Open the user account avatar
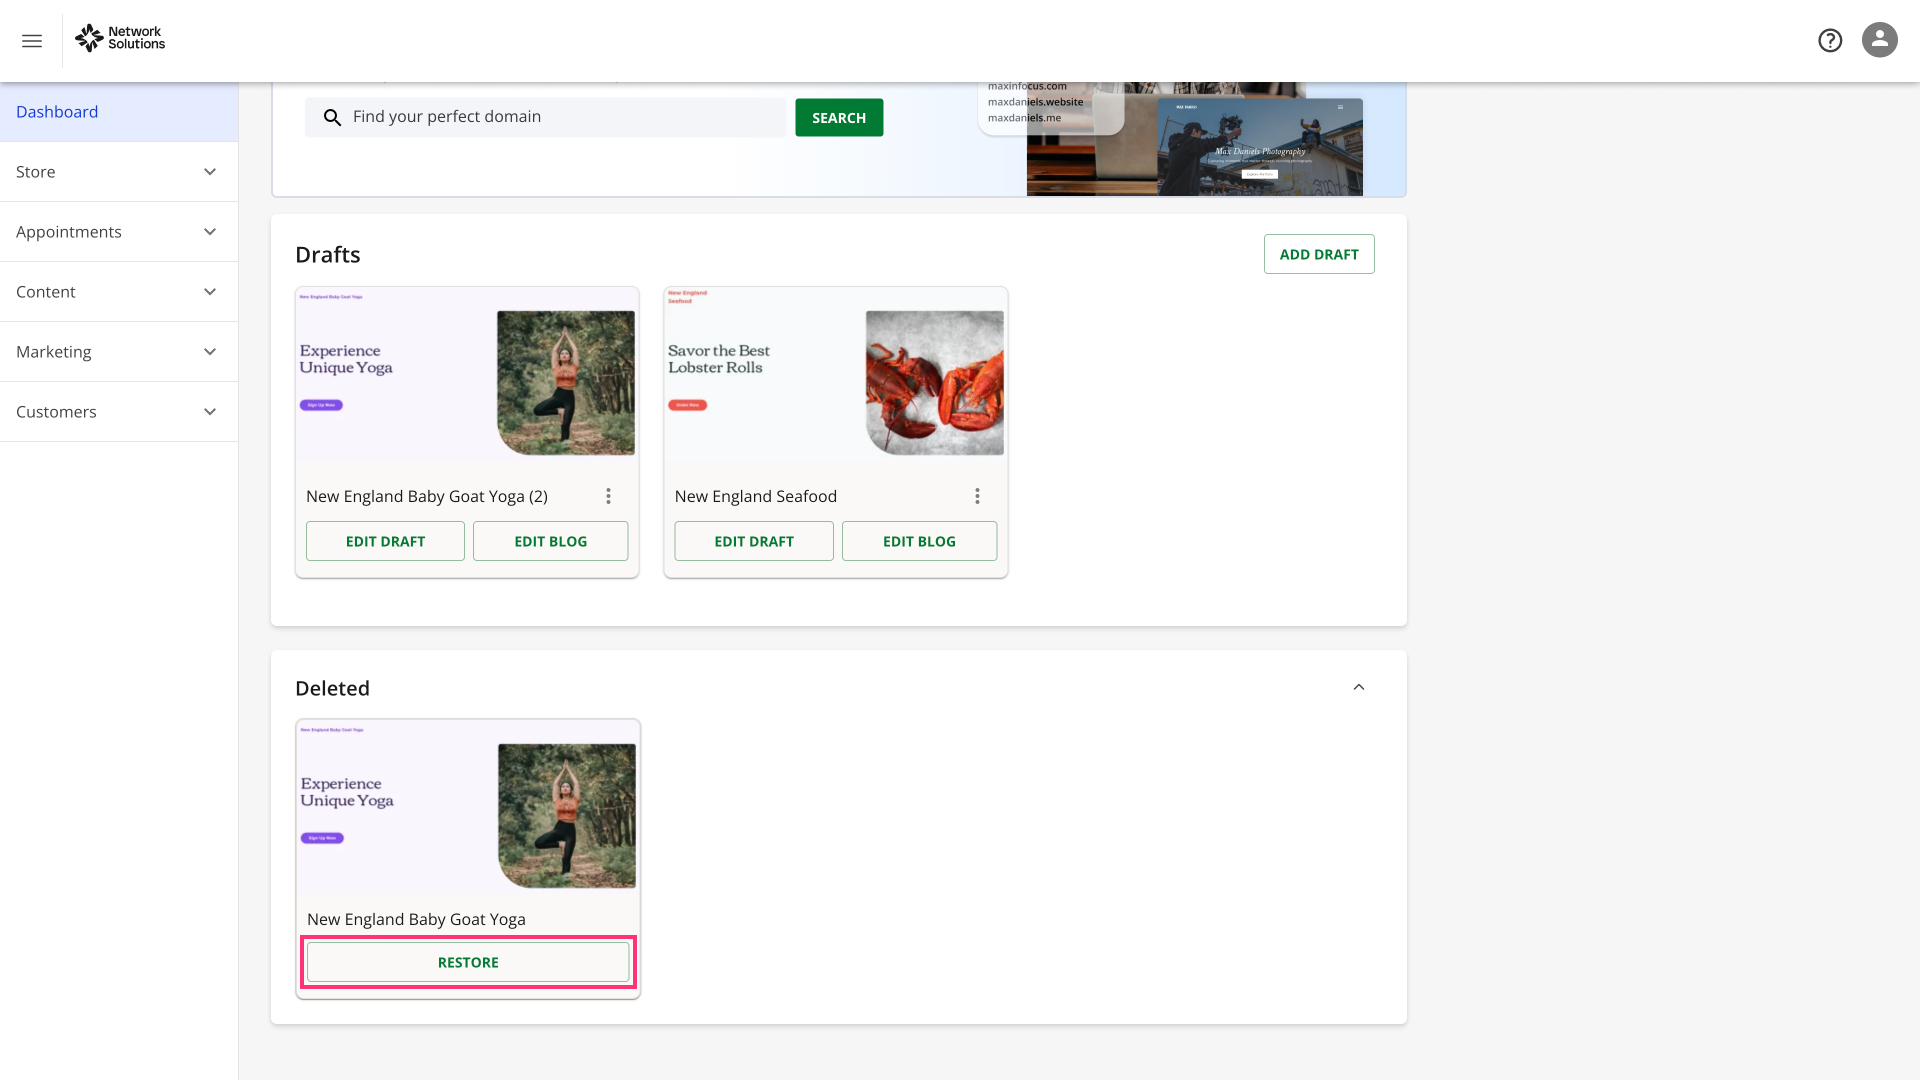 1879,40
